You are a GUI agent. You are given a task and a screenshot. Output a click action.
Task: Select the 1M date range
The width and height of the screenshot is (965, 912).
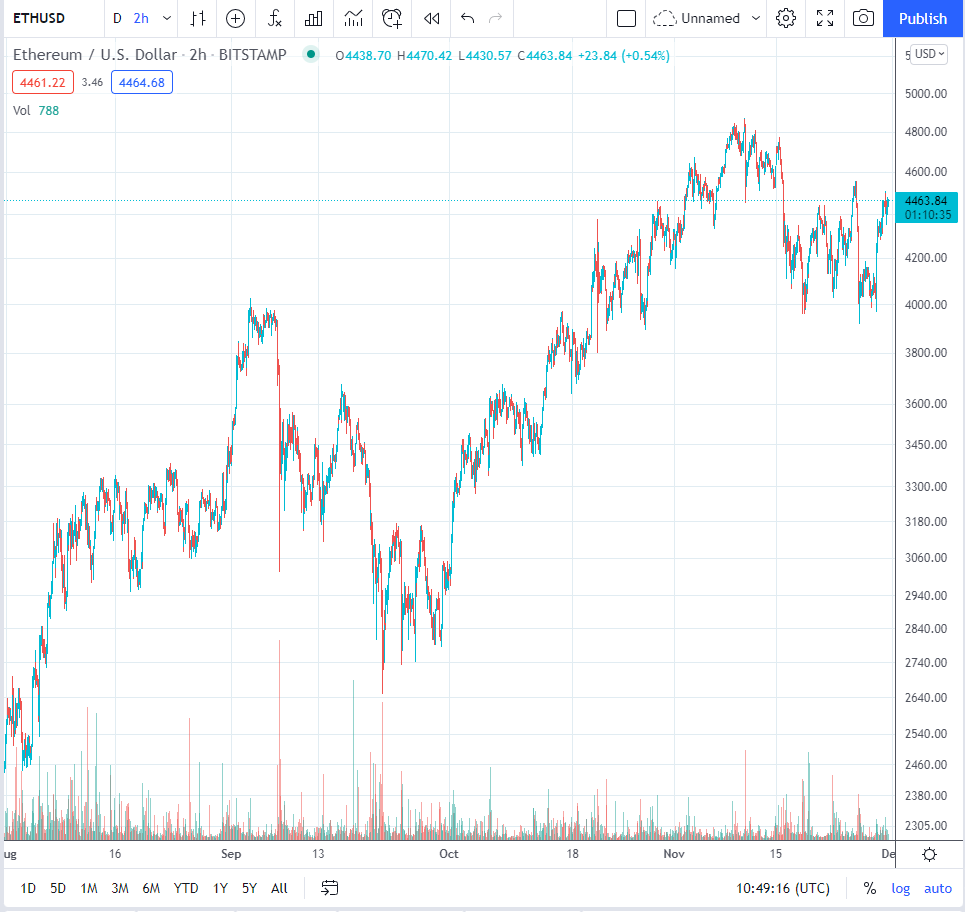pyautogui.click(x=89, y=888)
